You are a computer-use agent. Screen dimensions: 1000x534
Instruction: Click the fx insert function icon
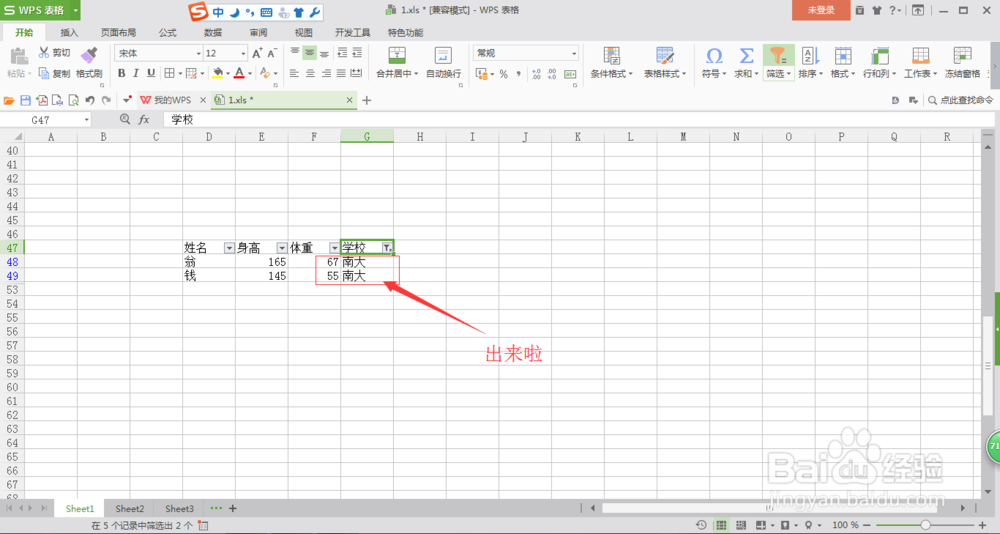pos(144,119)
